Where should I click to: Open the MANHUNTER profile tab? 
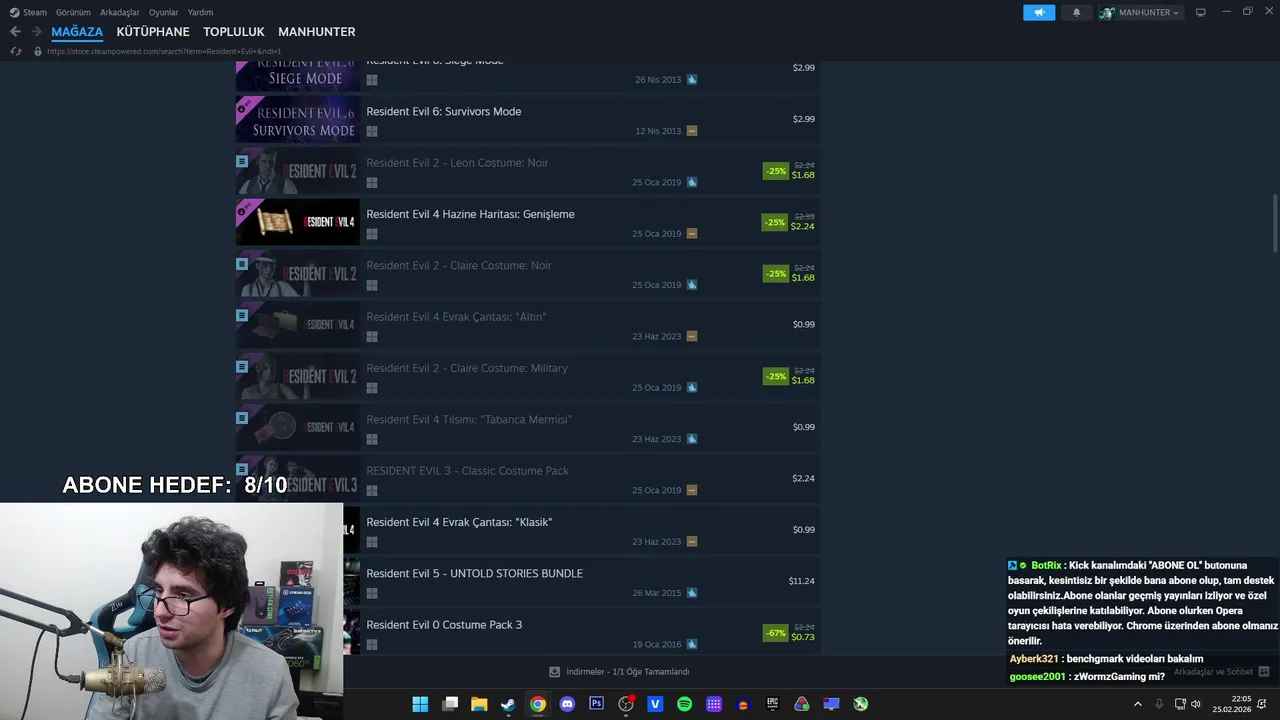317,32
